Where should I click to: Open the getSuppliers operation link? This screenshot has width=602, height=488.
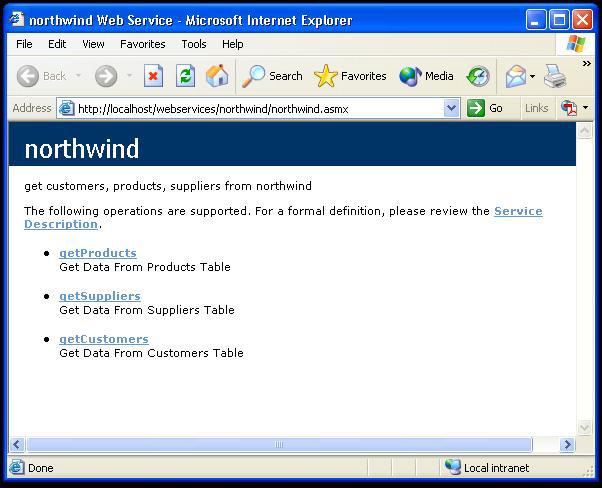pos(100,296)
